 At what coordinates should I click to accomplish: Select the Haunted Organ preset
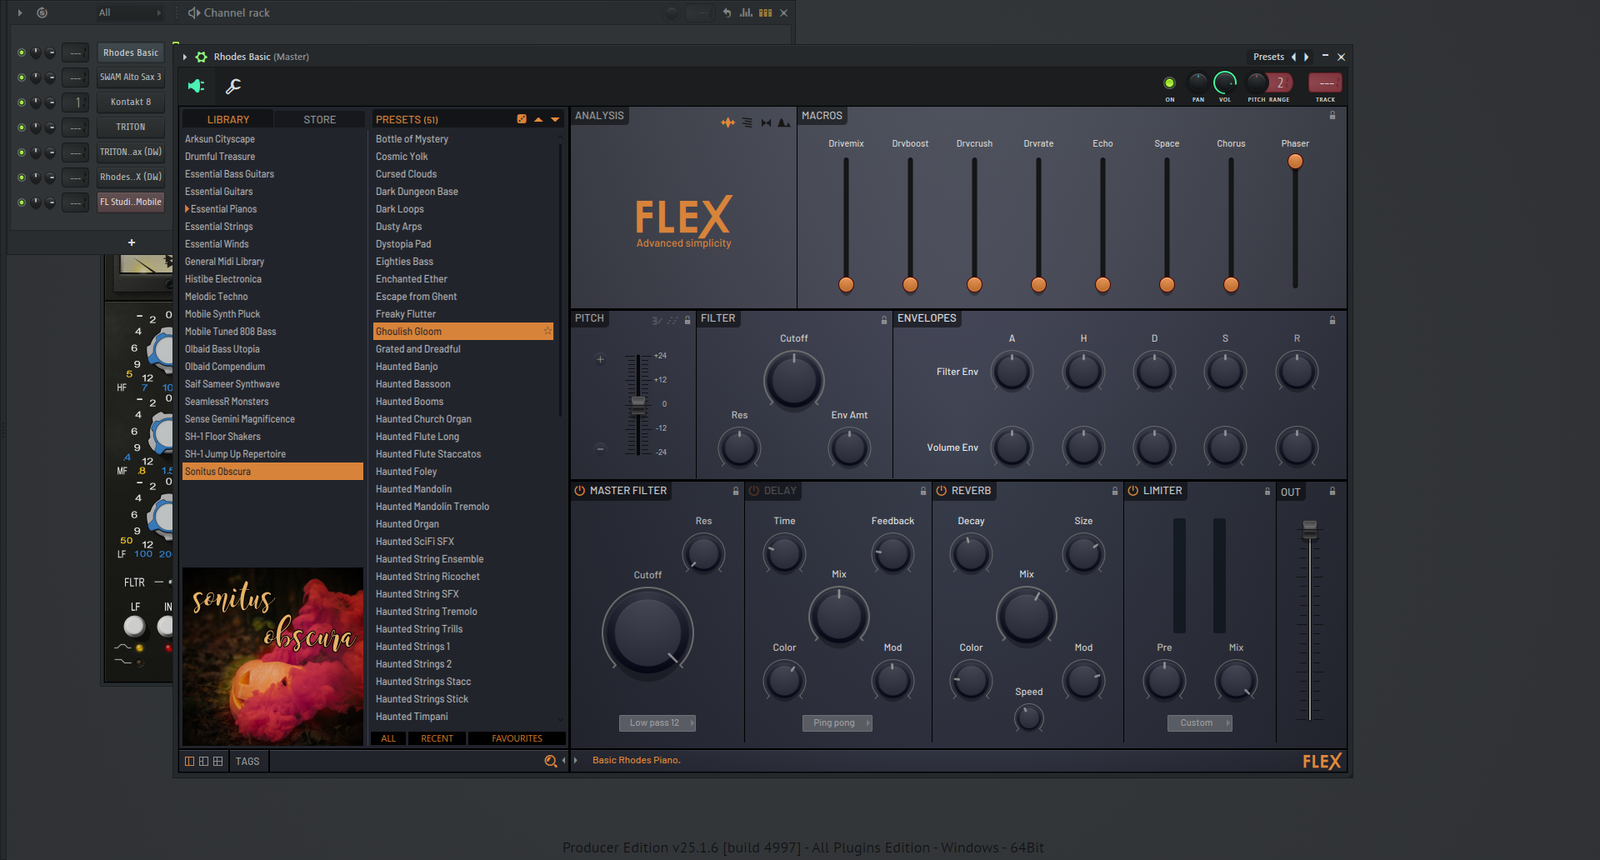click(x=407, y=524)
